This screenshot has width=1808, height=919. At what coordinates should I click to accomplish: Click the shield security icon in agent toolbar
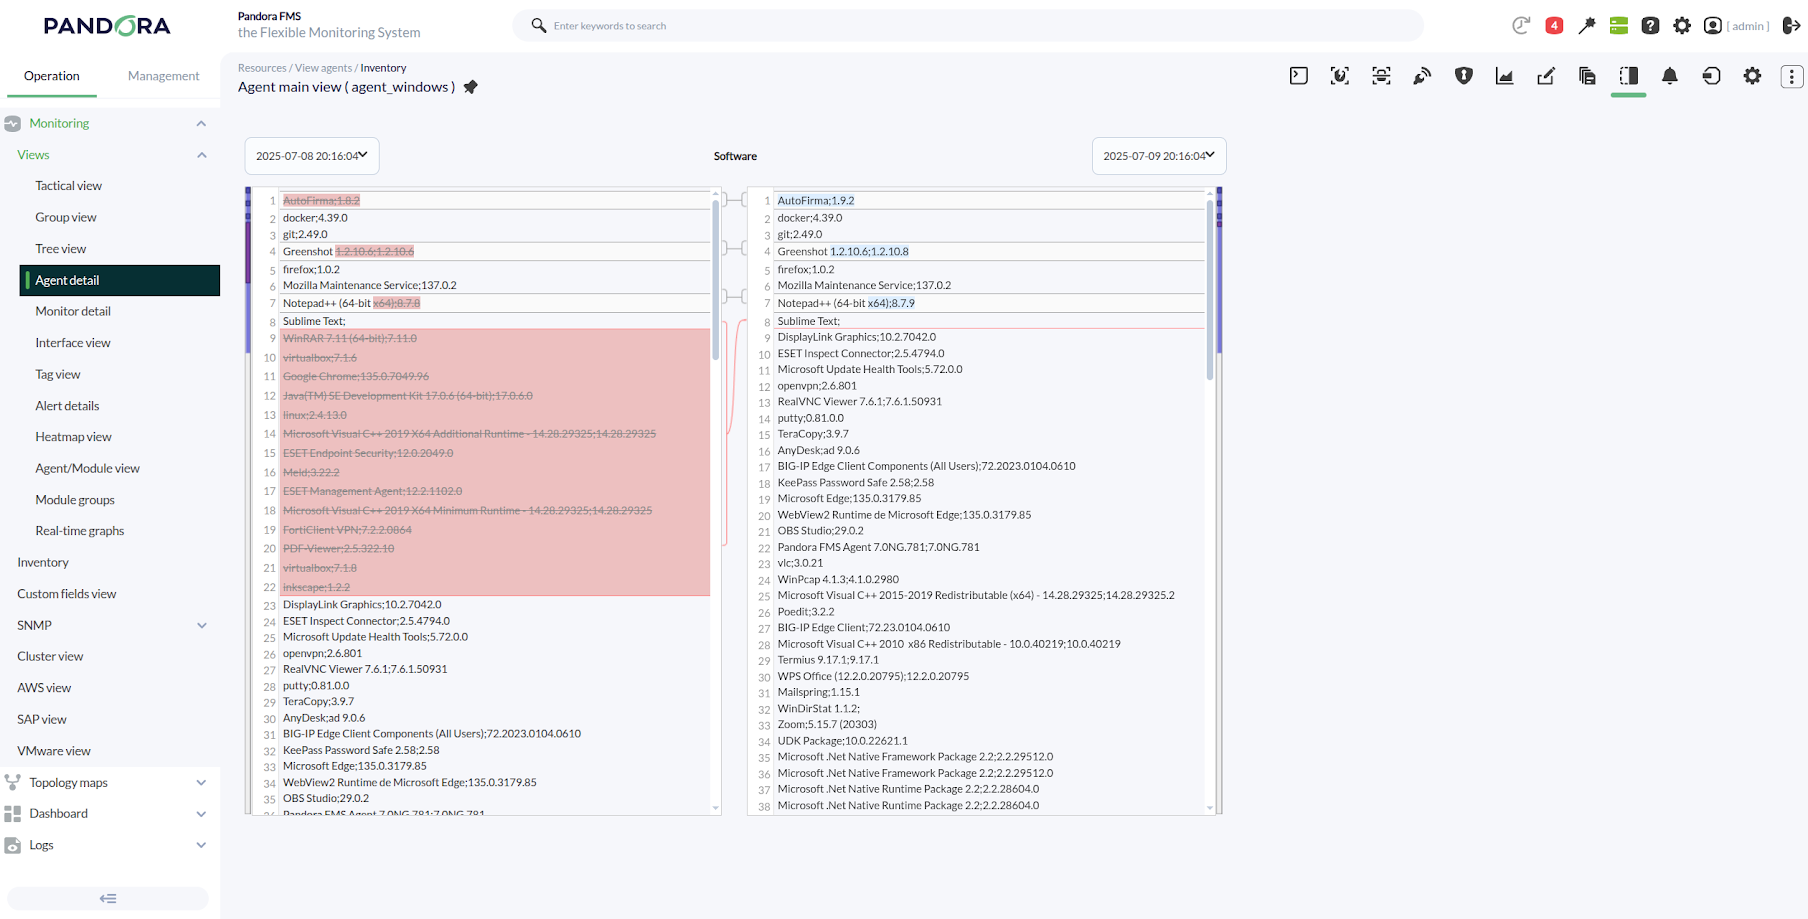[x=1463, y=76]
